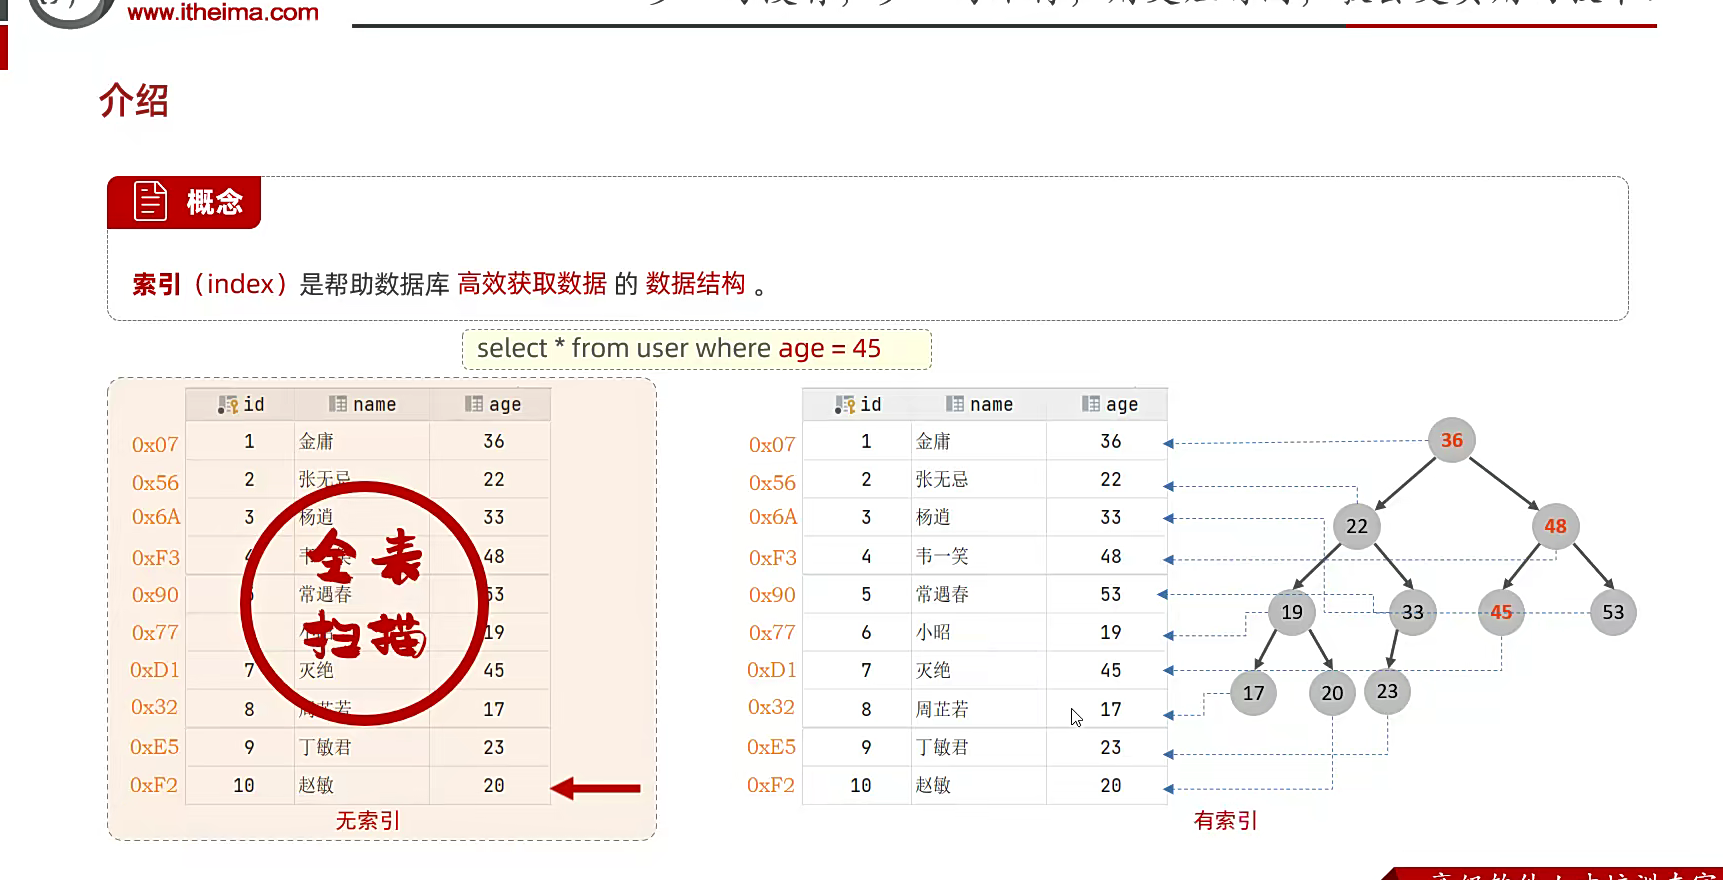
Task: Click the column icon beside name in the 无索引 table
Action: click(x=338, y=404)
